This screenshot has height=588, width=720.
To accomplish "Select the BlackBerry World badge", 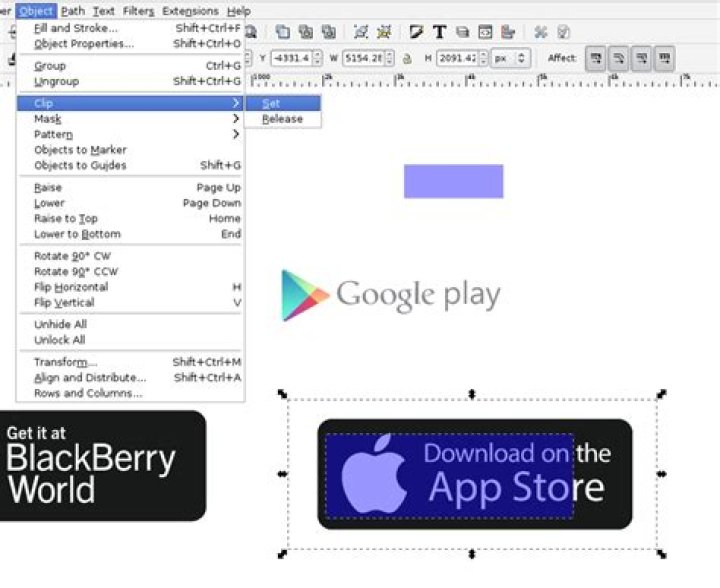I will (x=102, y=466).
